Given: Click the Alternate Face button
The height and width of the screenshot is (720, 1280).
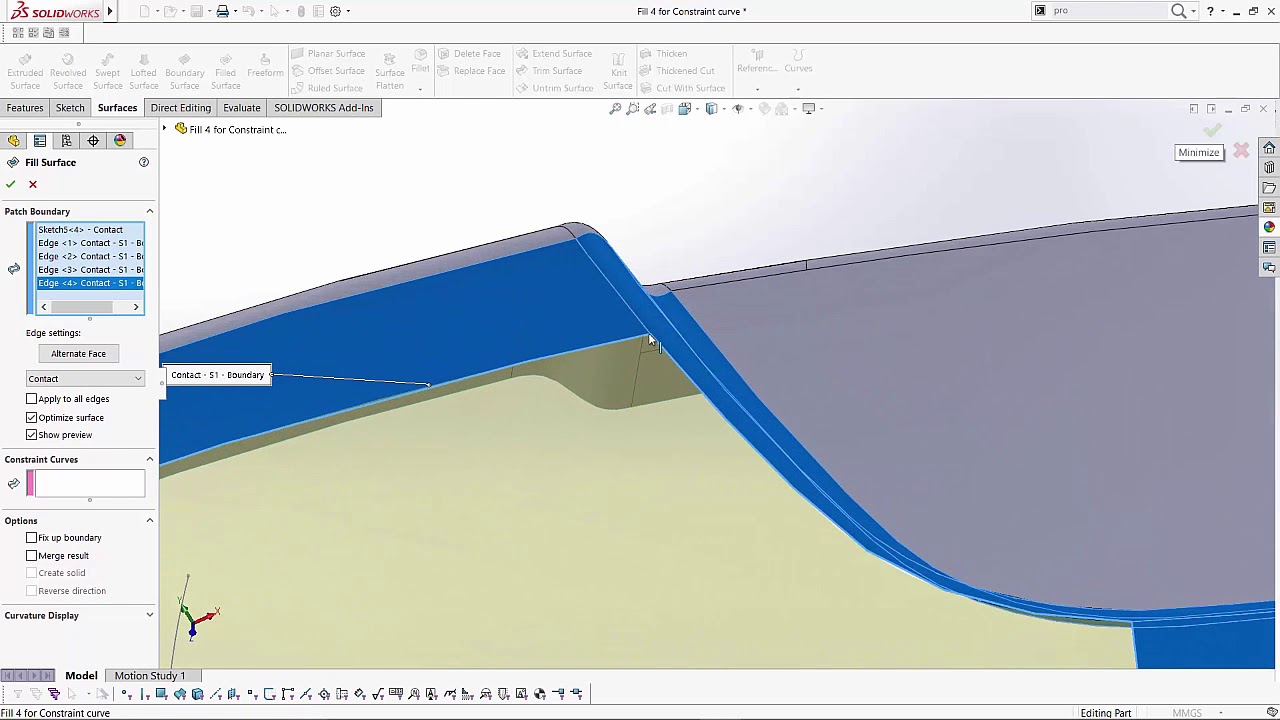Looking at the screenshot, I should (78, 354).
